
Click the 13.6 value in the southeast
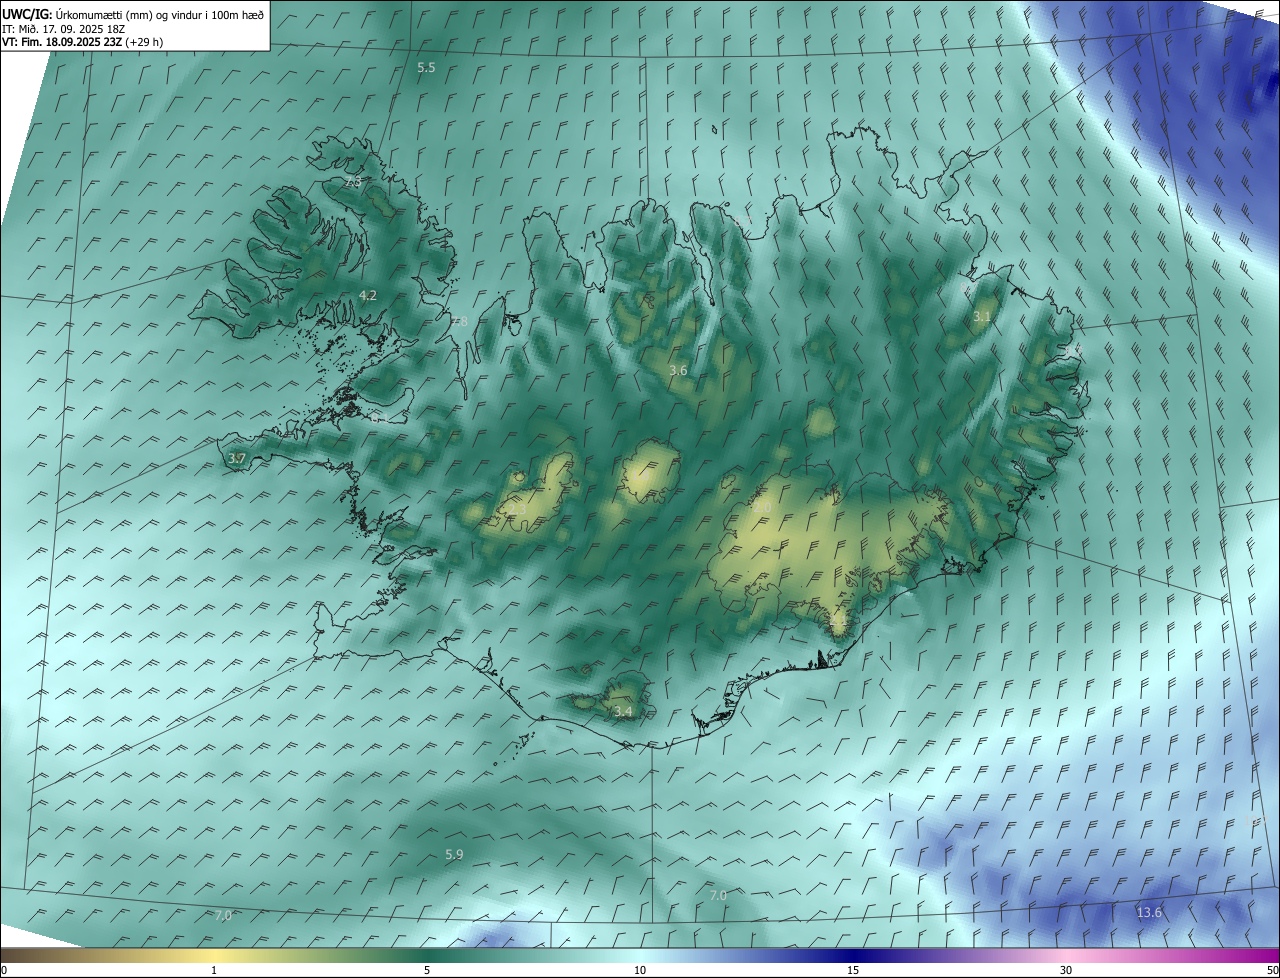pyautogui.click(x=1149, y=912)
